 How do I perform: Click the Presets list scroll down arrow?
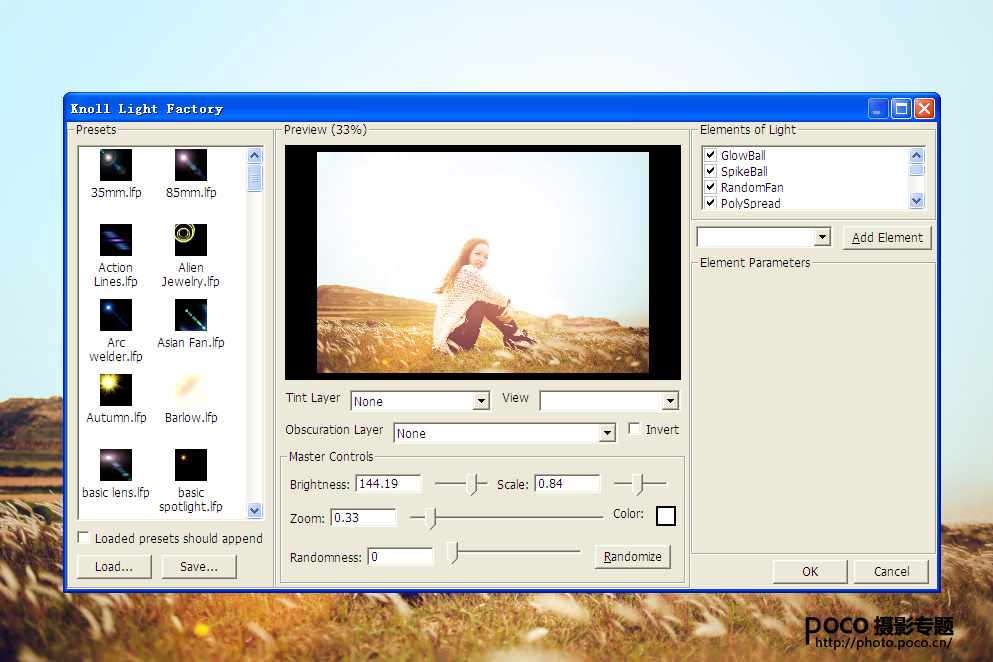[x=255, y=511]
